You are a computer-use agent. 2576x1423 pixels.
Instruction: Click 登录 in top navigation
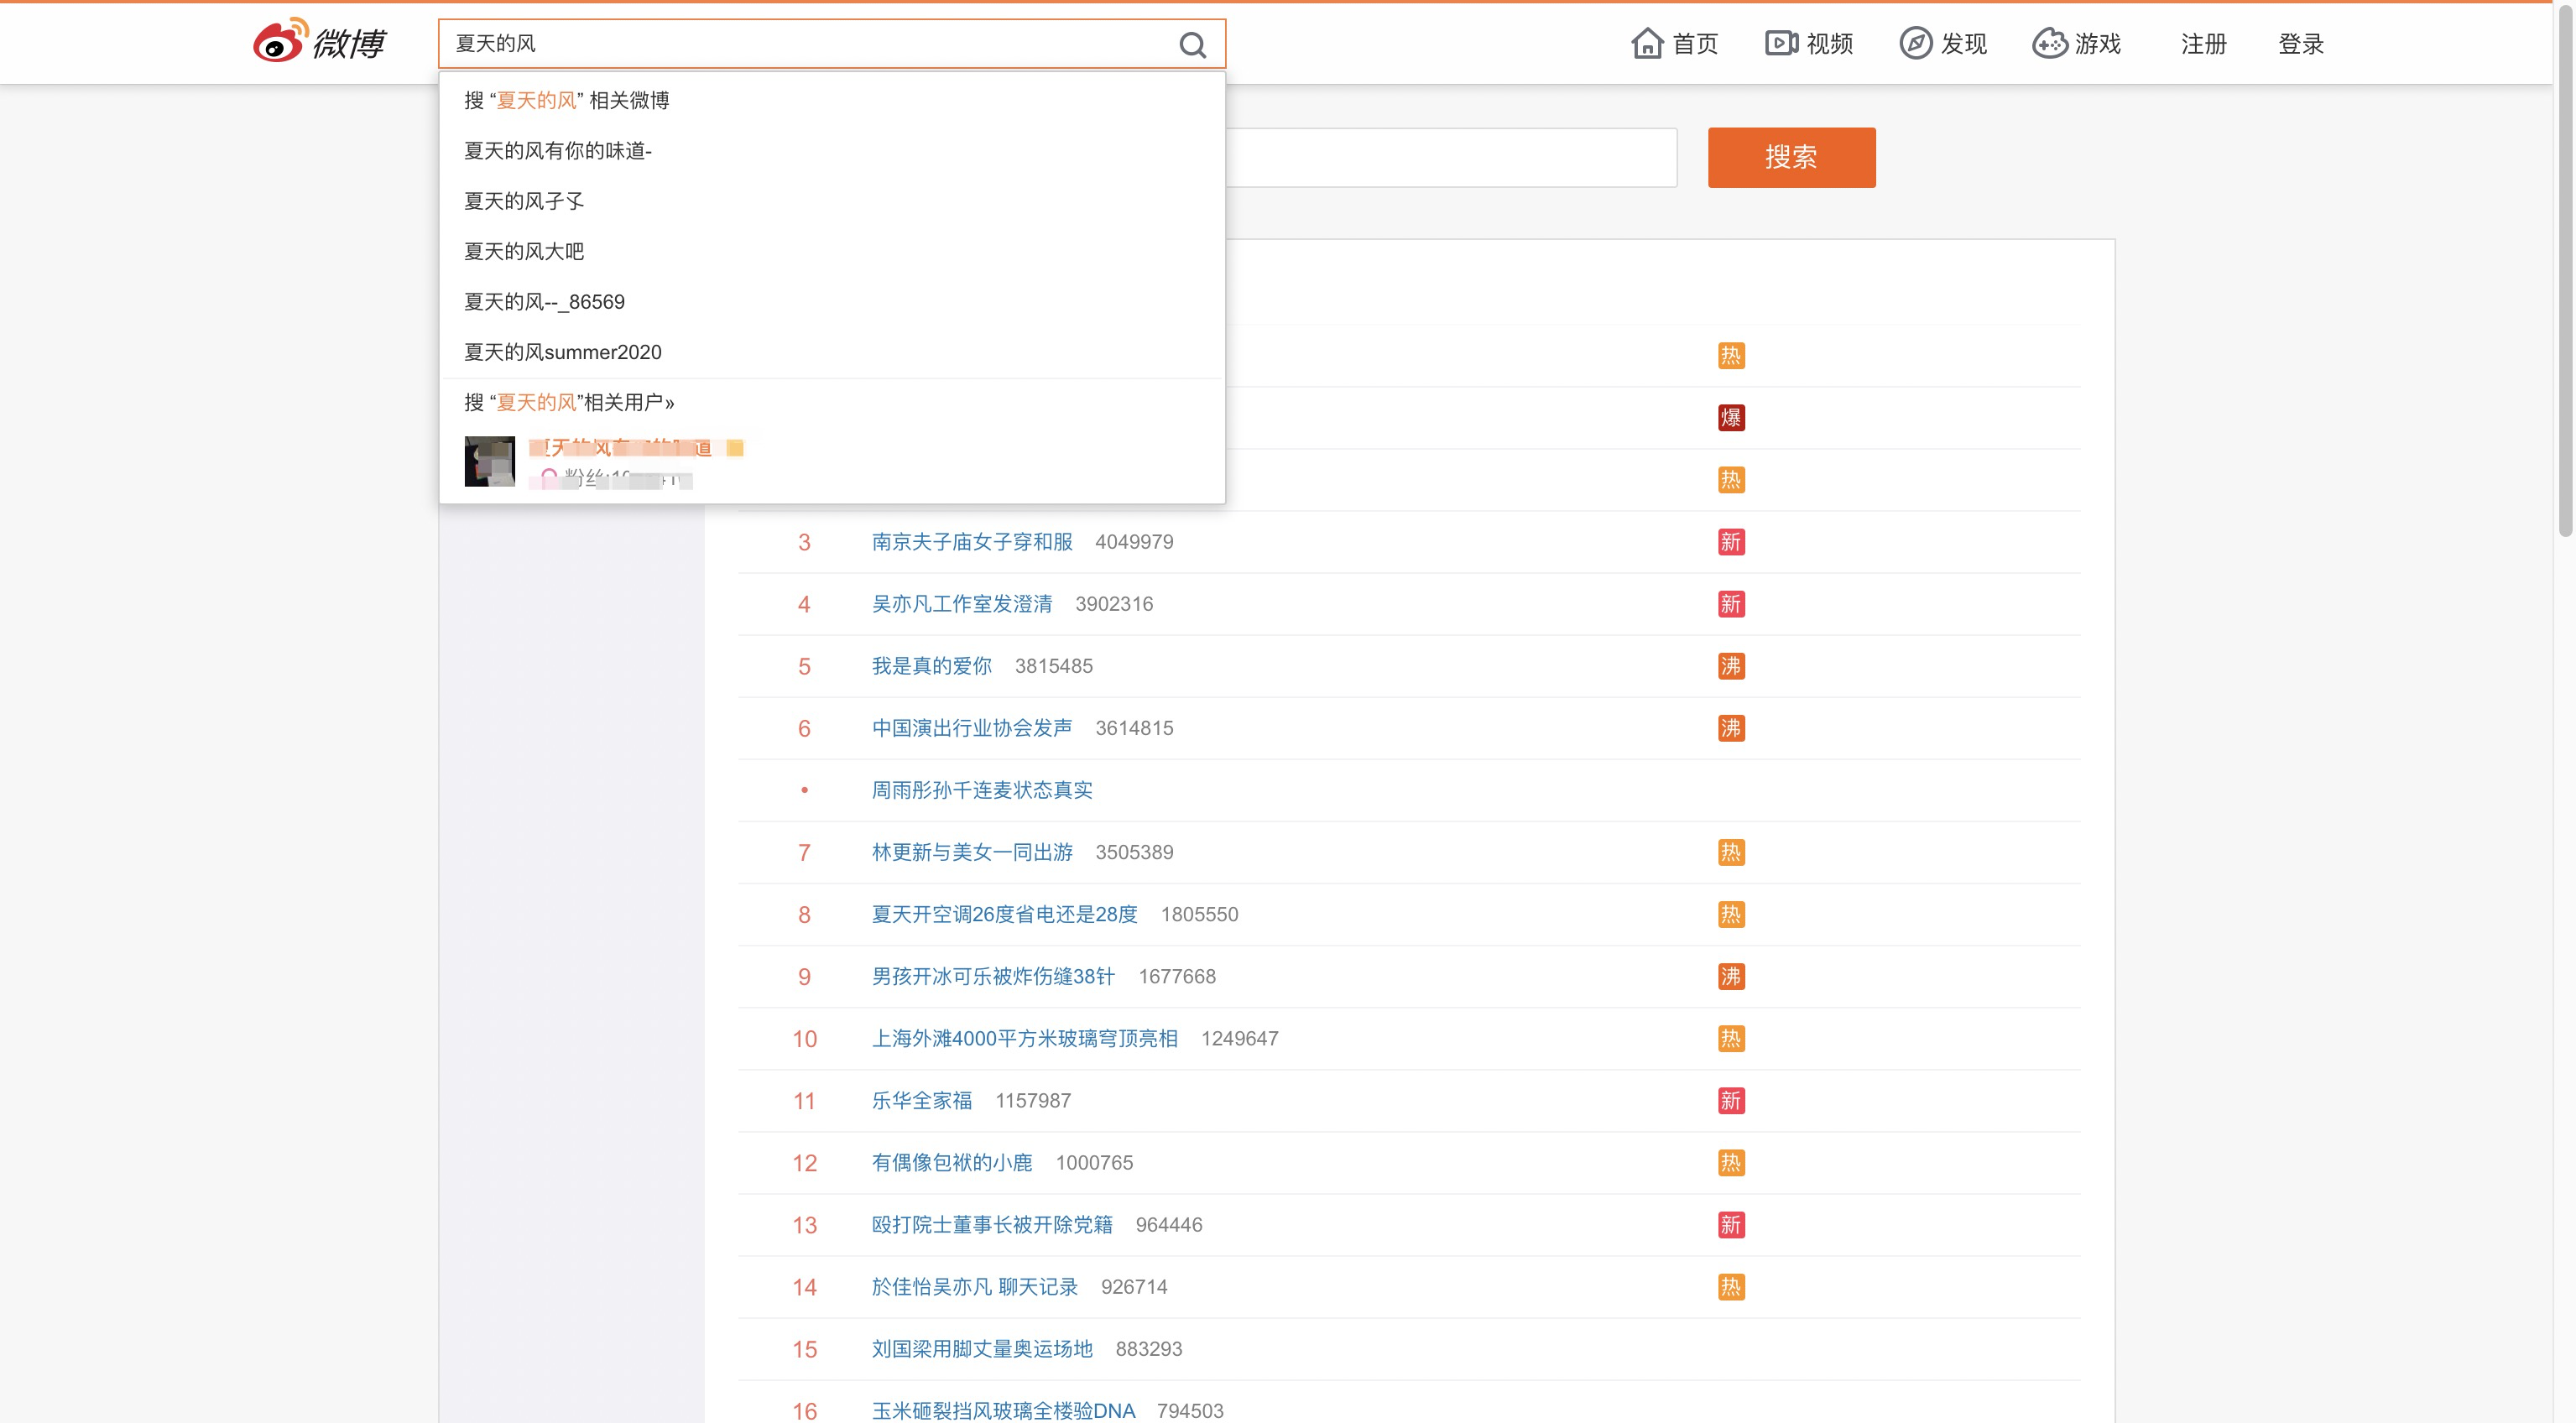tap(2301, 44)
